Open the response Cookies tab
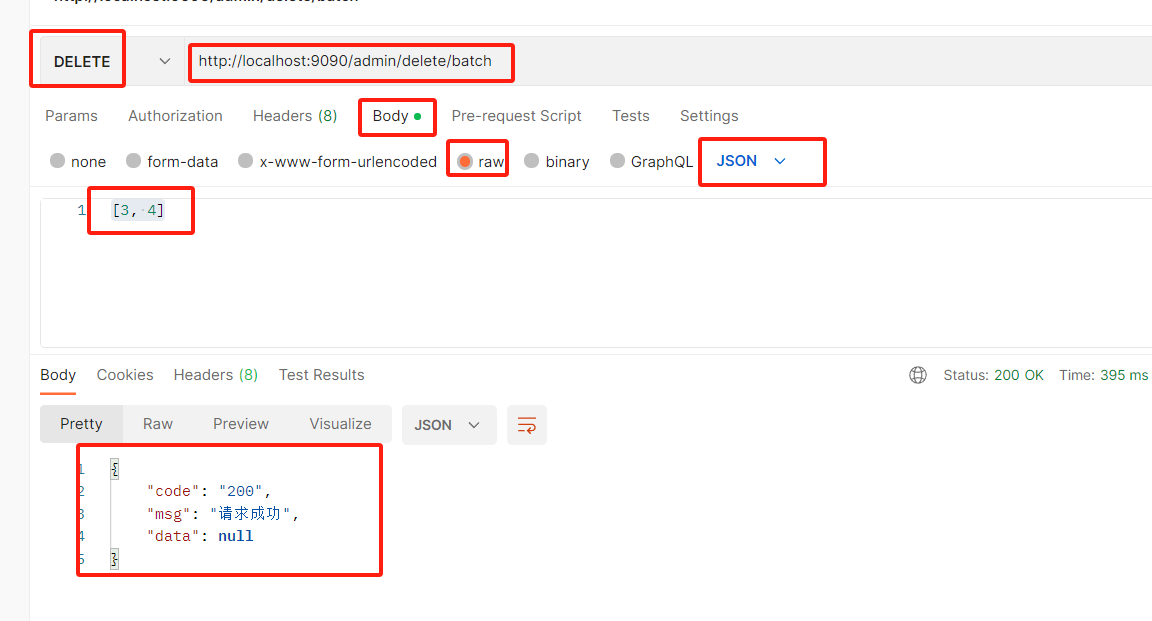The width and height of the screenshot is (1152, 621). point(125,375)
